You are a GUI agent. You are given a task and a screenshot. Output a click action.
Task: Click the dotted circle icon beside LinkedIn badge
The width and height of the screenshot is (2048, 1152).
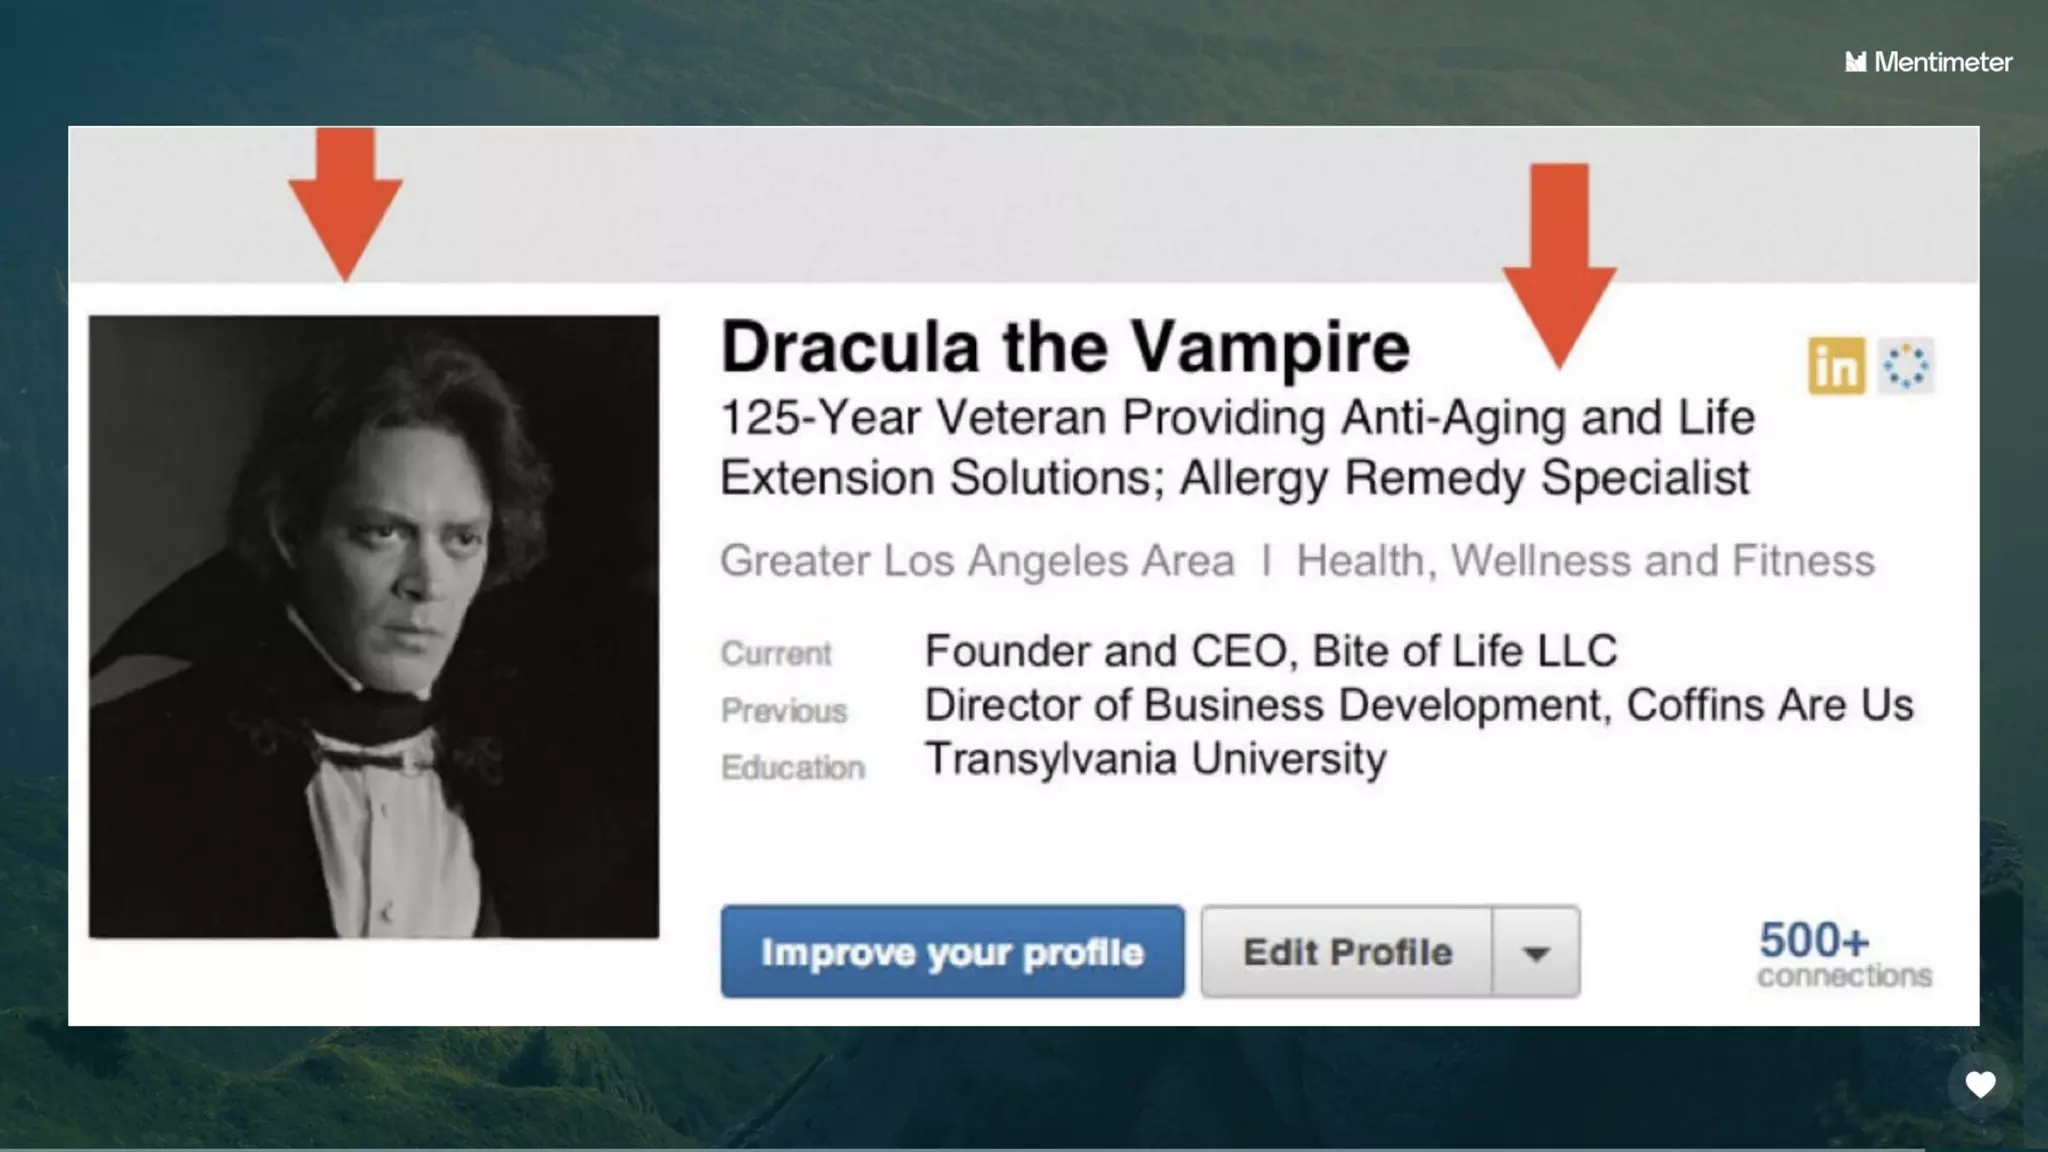pos(1905,366)
